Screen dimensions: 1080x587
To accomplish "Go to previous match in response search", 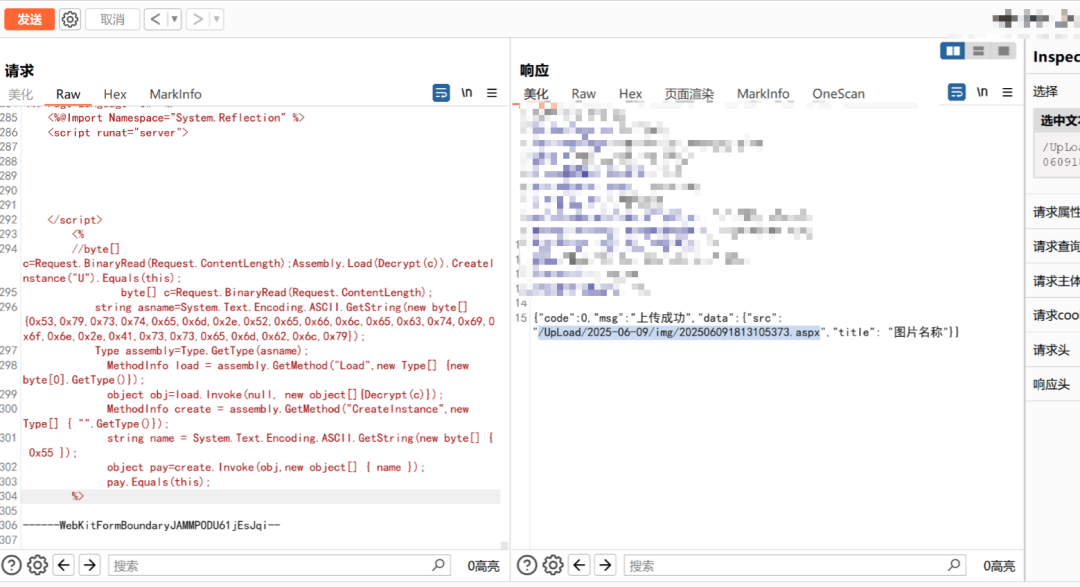I will coord(579,566).
